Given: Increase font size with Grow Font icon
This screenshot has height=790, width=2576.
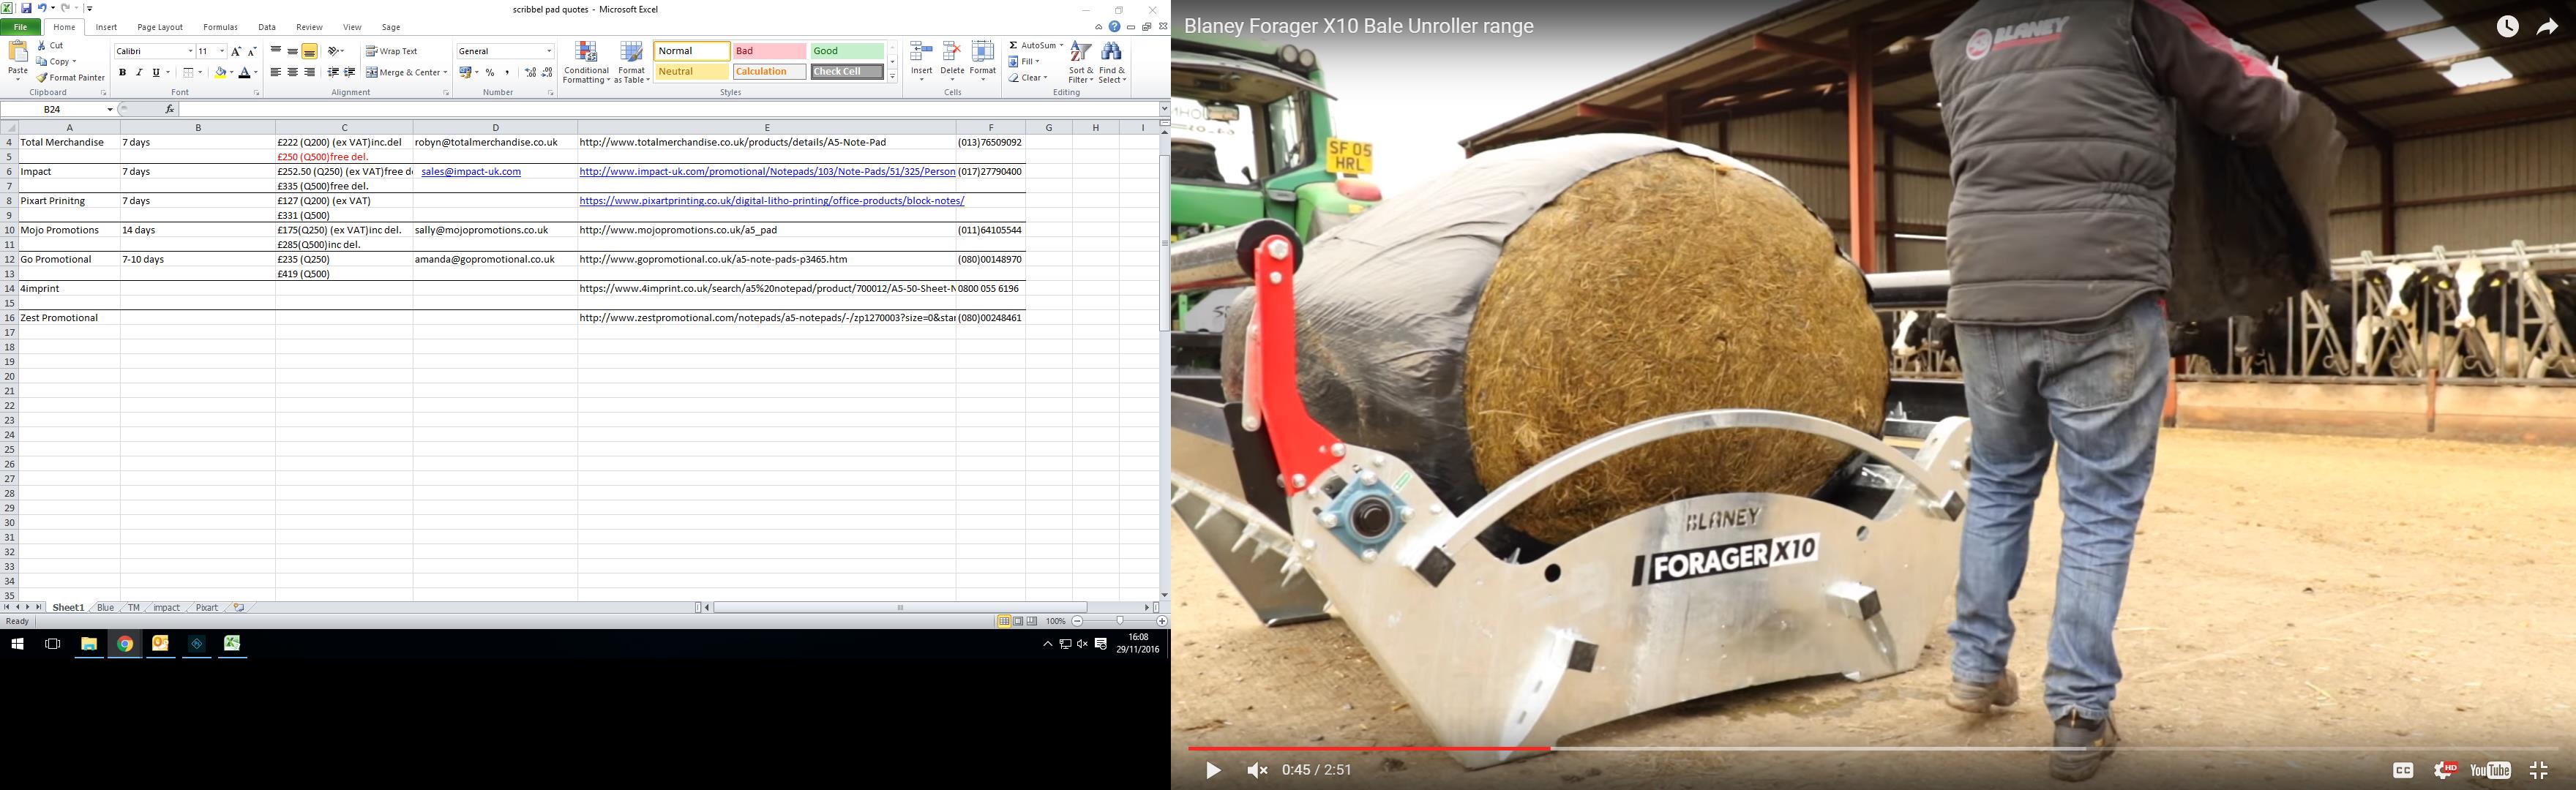Looking at the screenshot, I should tap(236, 51).
